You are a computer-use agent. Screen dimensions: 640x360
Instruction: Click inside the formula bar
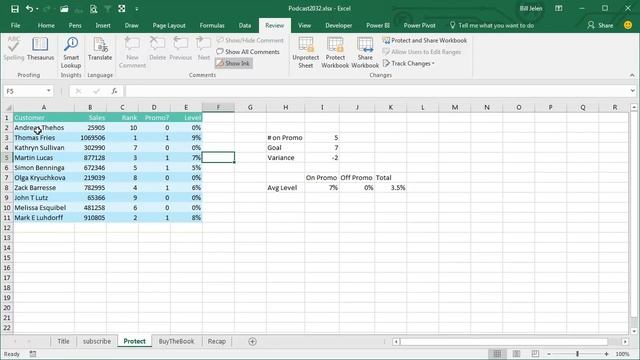click(x=376, y=91)
